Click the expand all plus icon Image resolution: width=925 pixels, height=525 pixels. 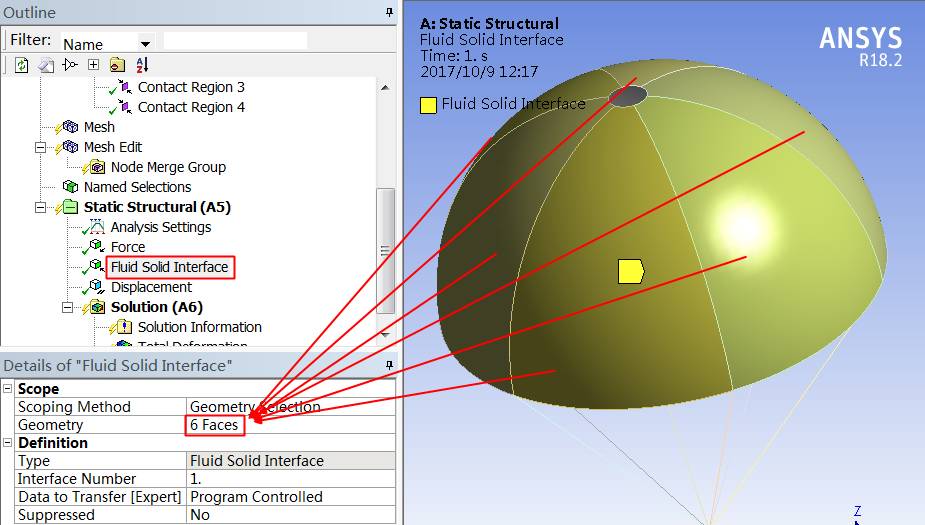point(93,64)
